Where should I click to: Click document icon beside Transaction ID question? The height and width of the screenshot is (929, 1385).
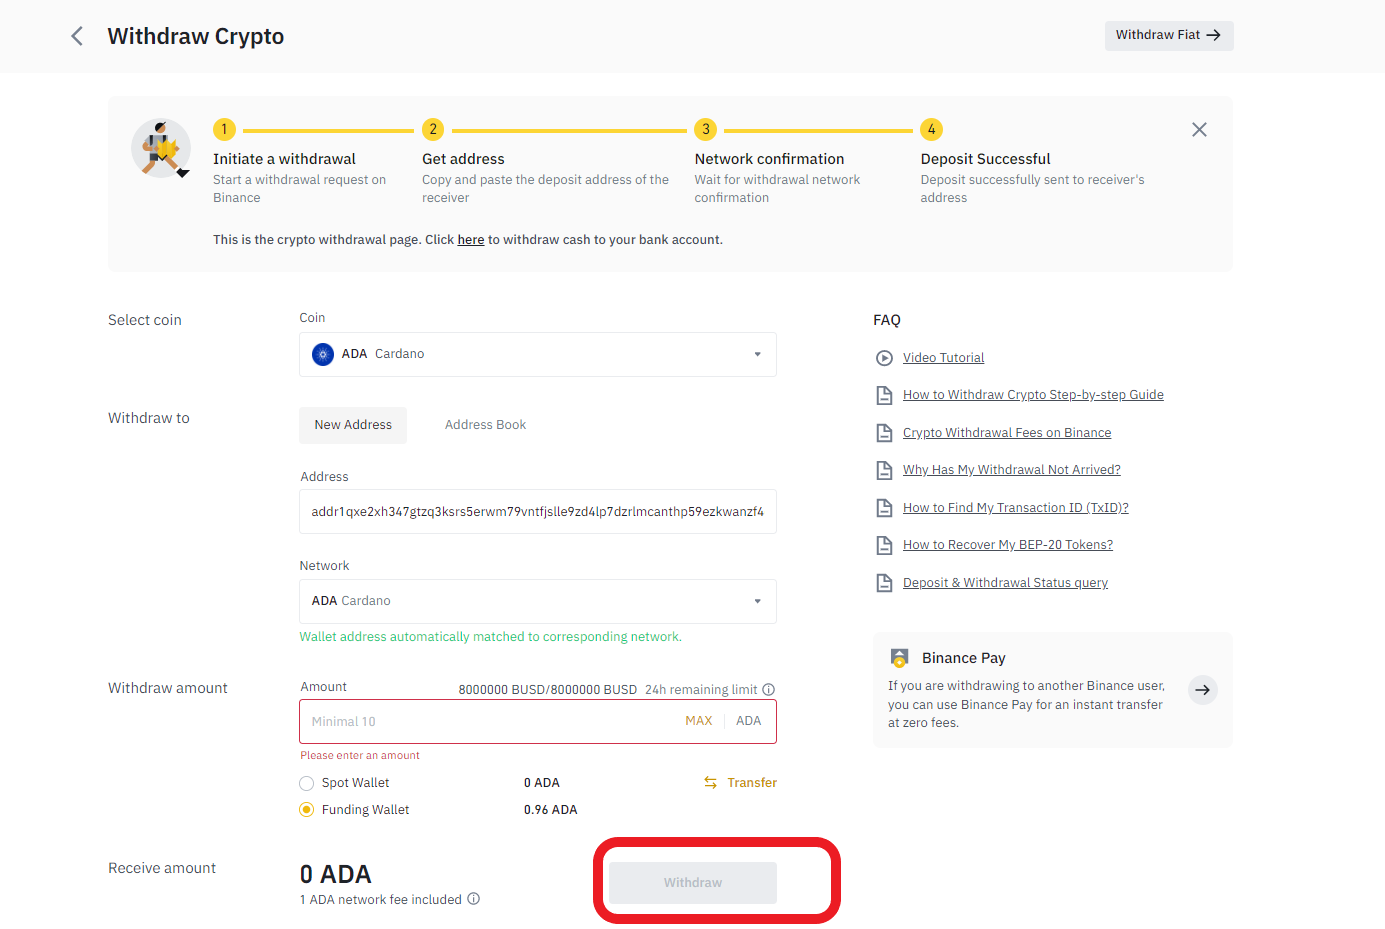[x=884, y=508]
